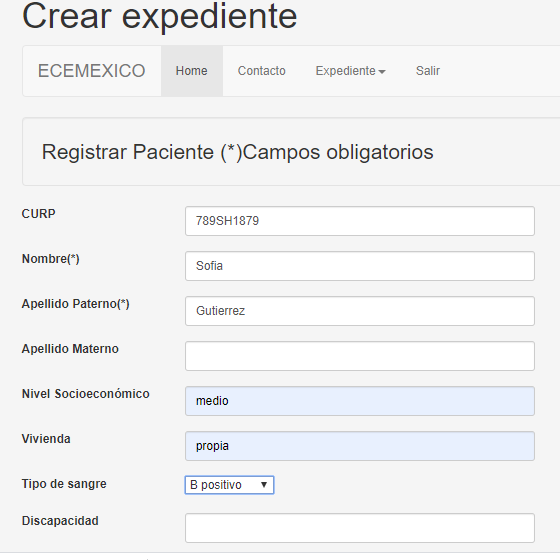The width and height of the screenshot is (560, 560).
Task: Focus the empty Discapacidad input box
Action: pyautogui.click(x=360, y=528)
